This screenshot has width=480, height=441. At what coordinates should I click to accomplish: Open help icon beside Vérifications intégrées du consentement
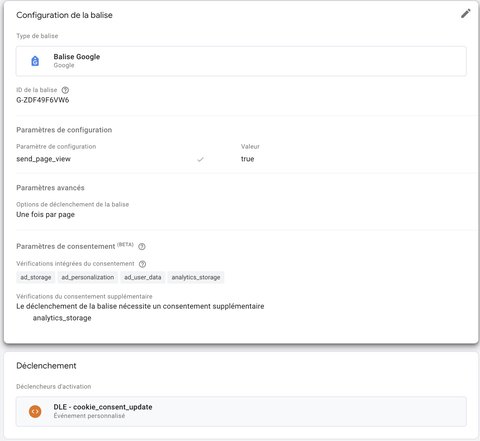(x=142, y=264)
